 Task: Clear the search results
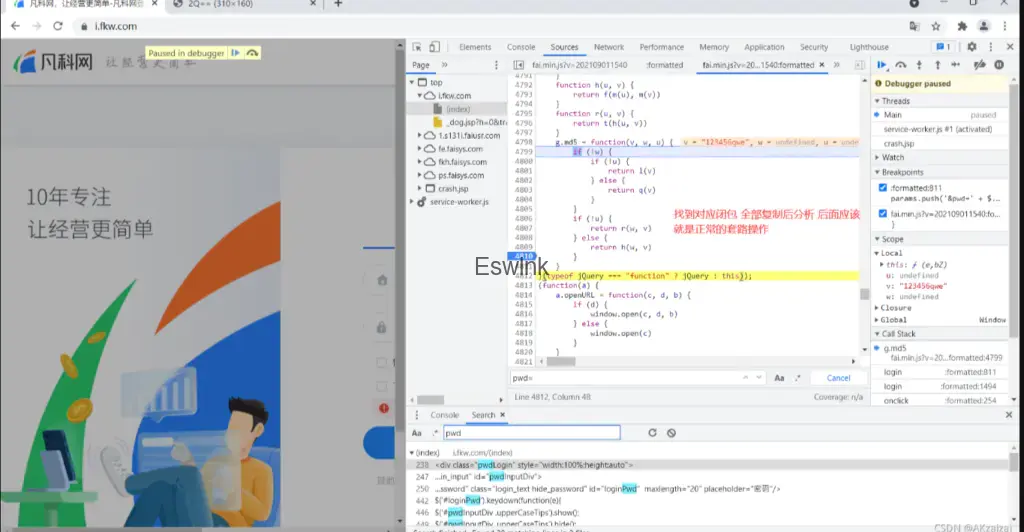(x=672, y=433)
